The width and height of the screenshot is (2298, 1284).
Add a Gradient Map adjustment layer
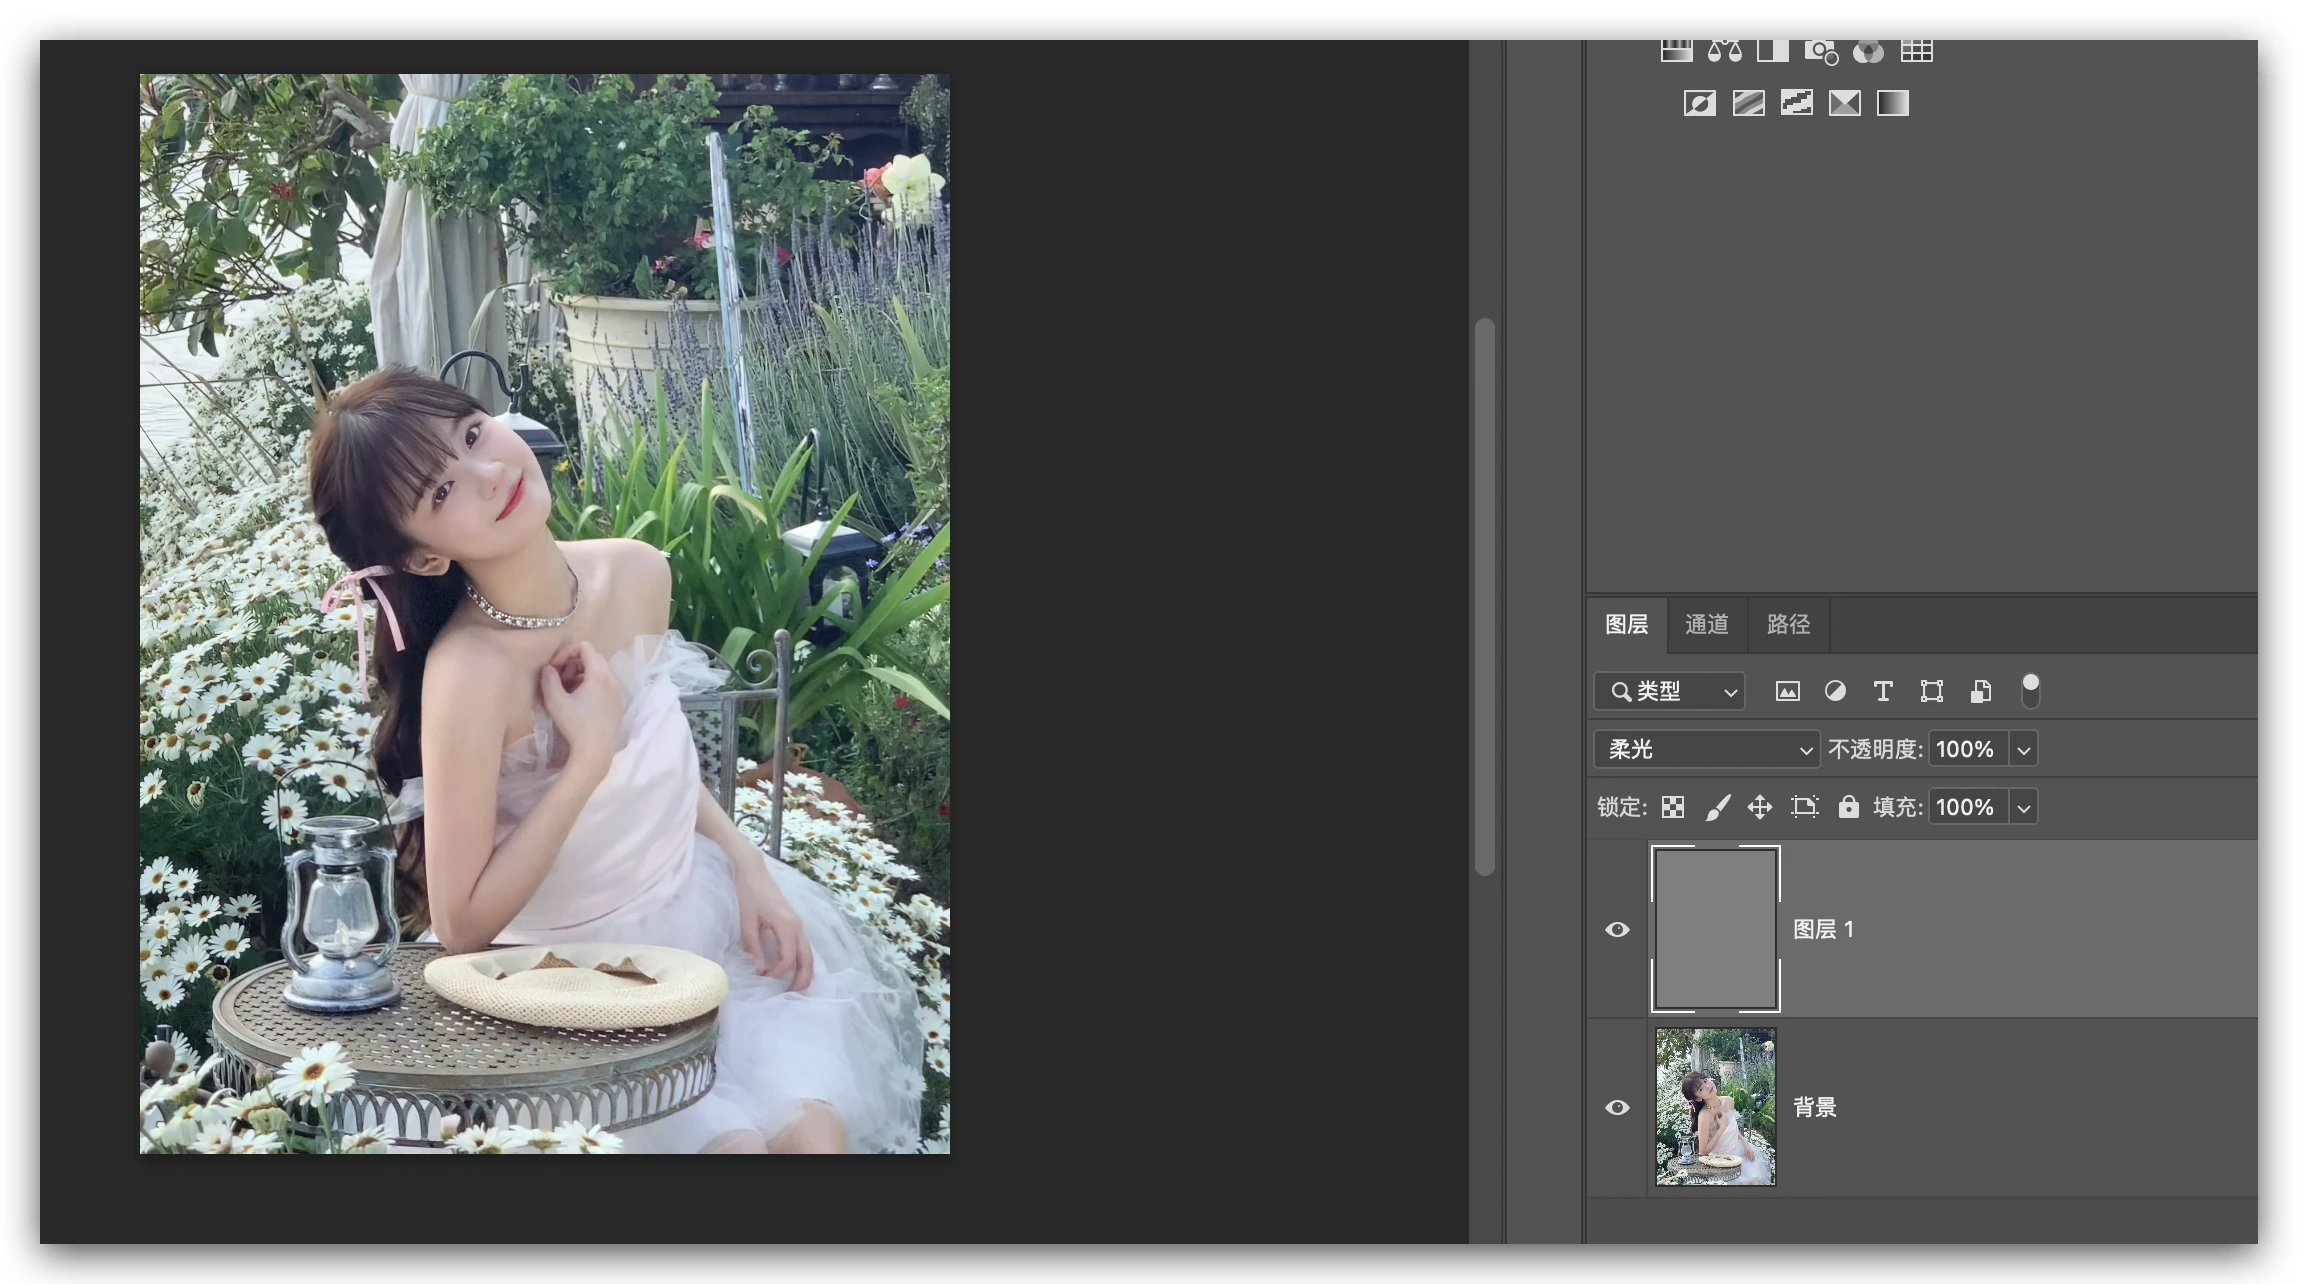click(x=1892, y=103)
